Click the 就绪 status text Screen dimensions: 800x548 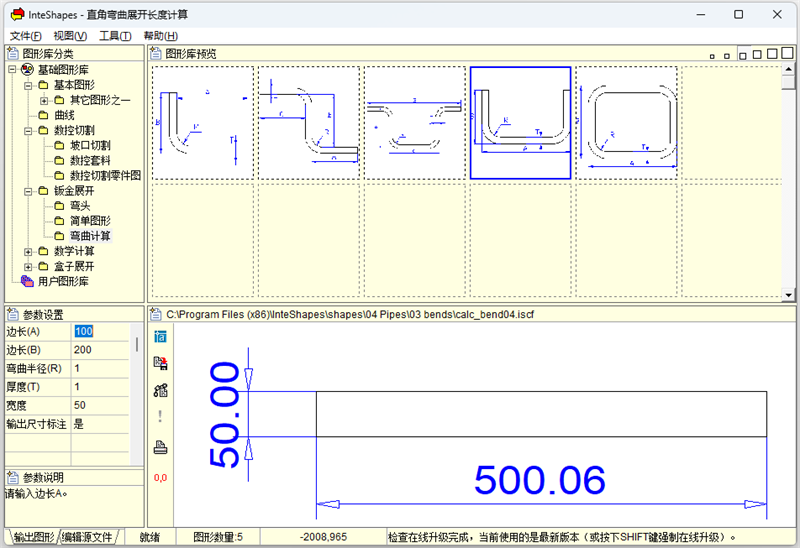(x=149, y=537)
